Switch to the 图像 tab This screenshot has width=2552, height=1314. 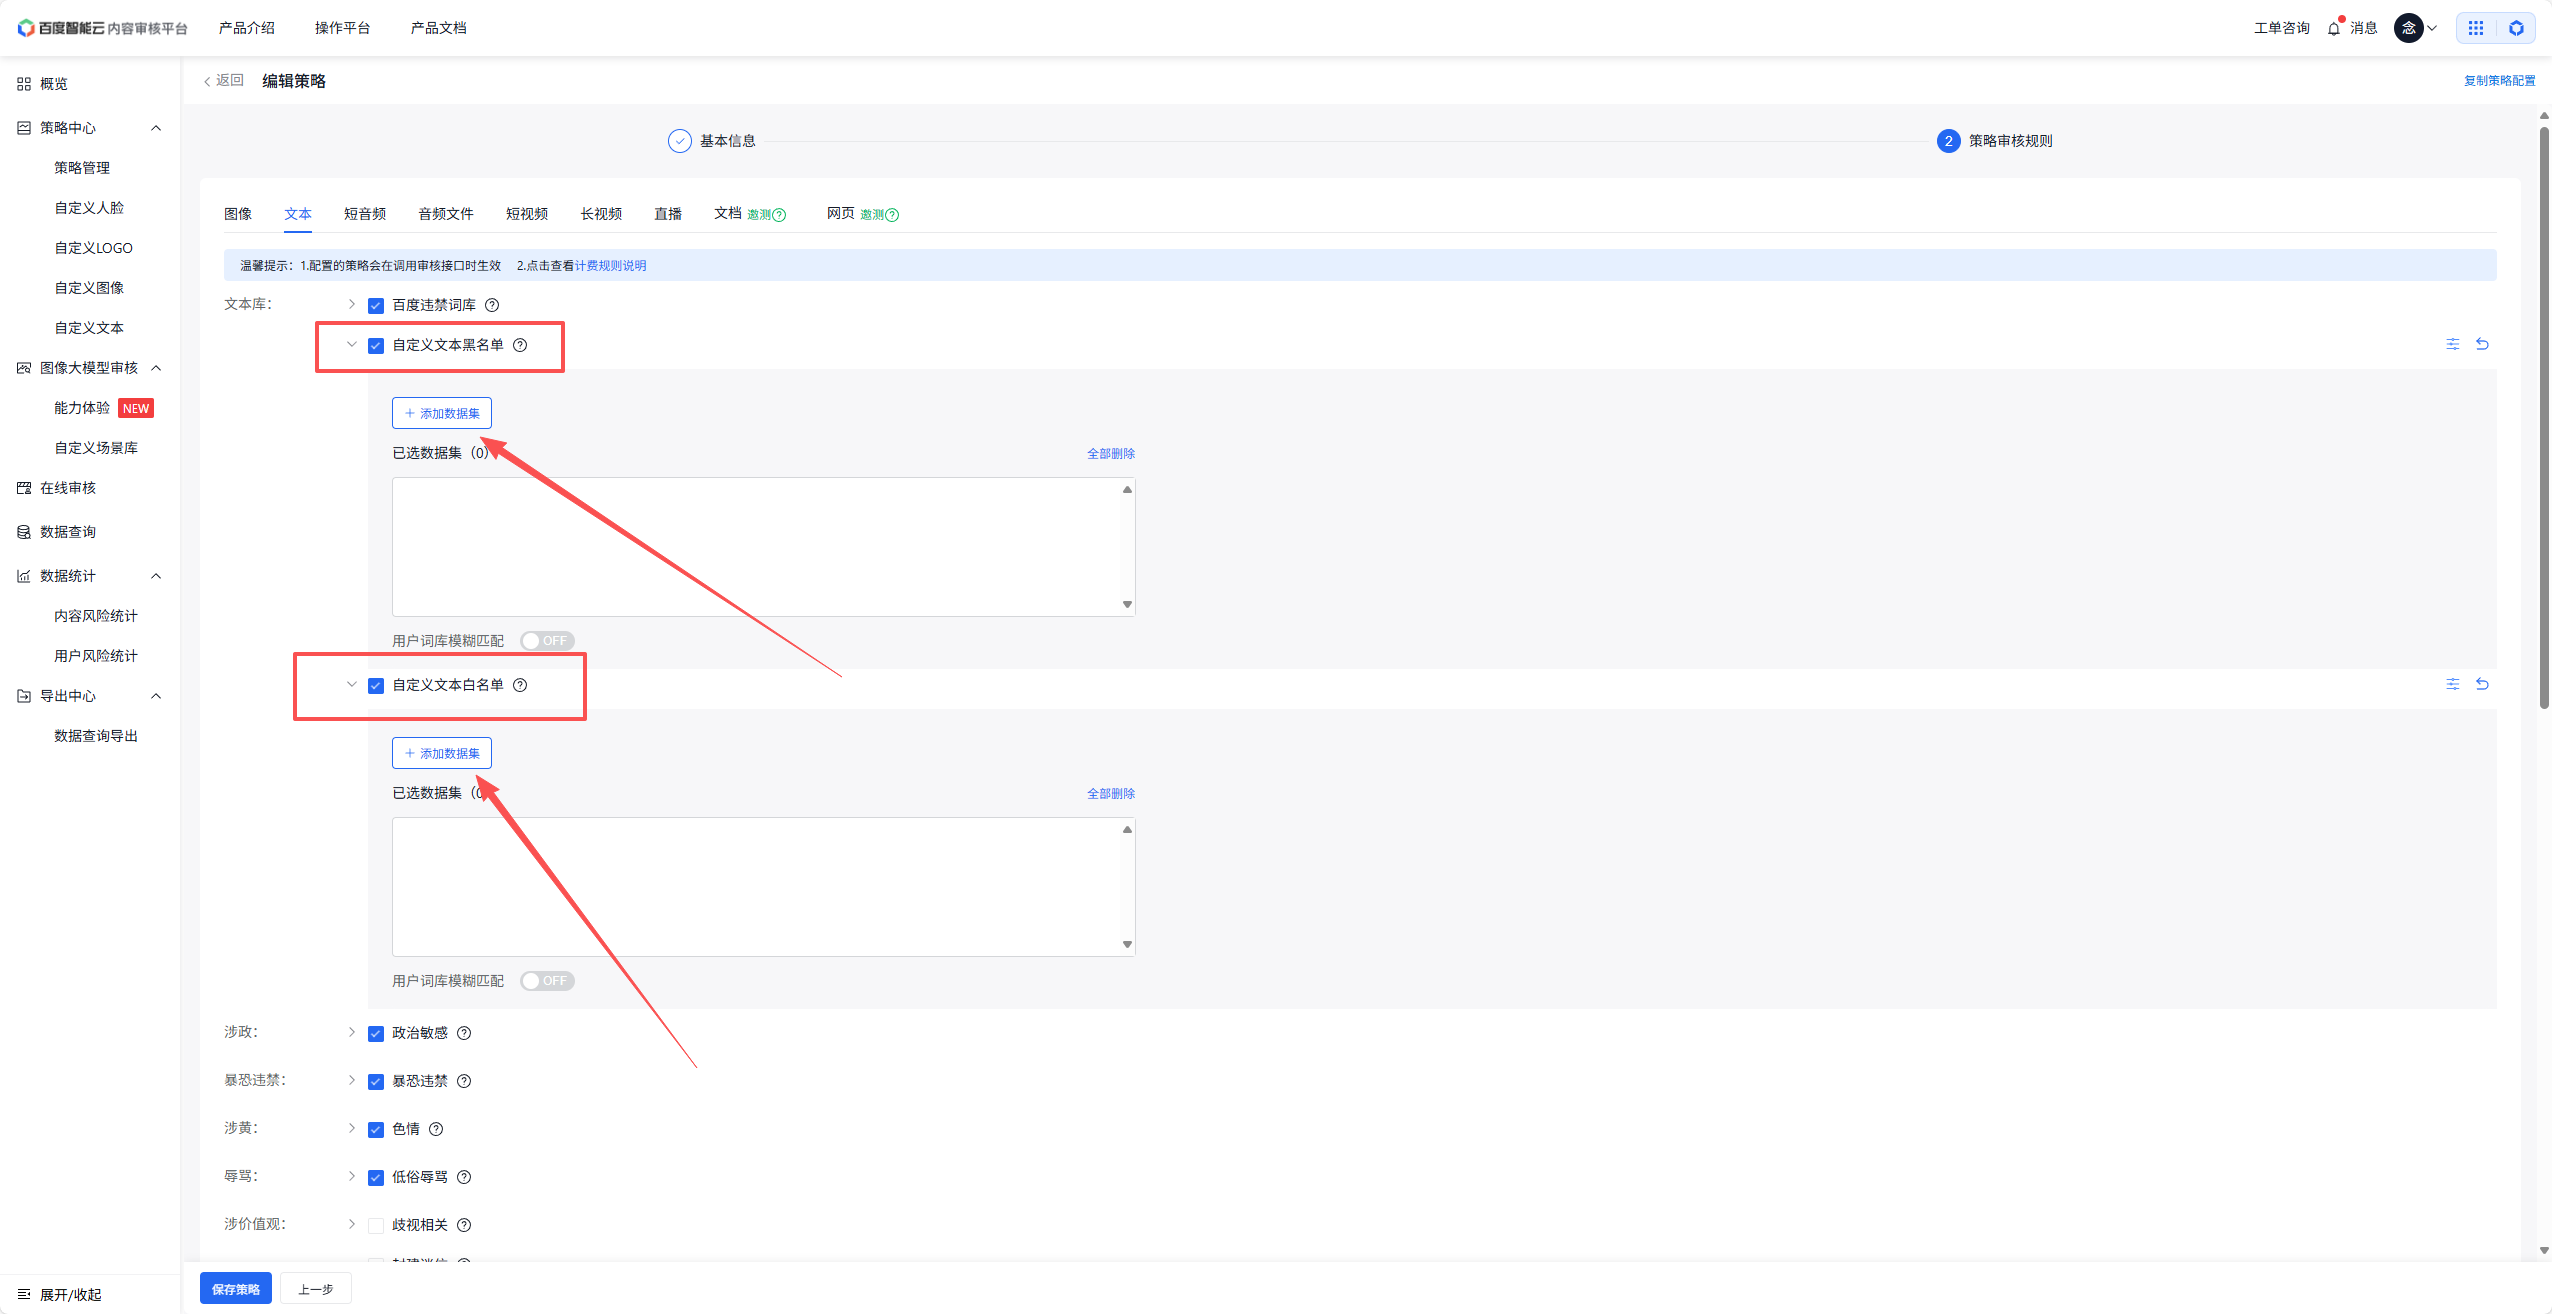coord(238,214)
